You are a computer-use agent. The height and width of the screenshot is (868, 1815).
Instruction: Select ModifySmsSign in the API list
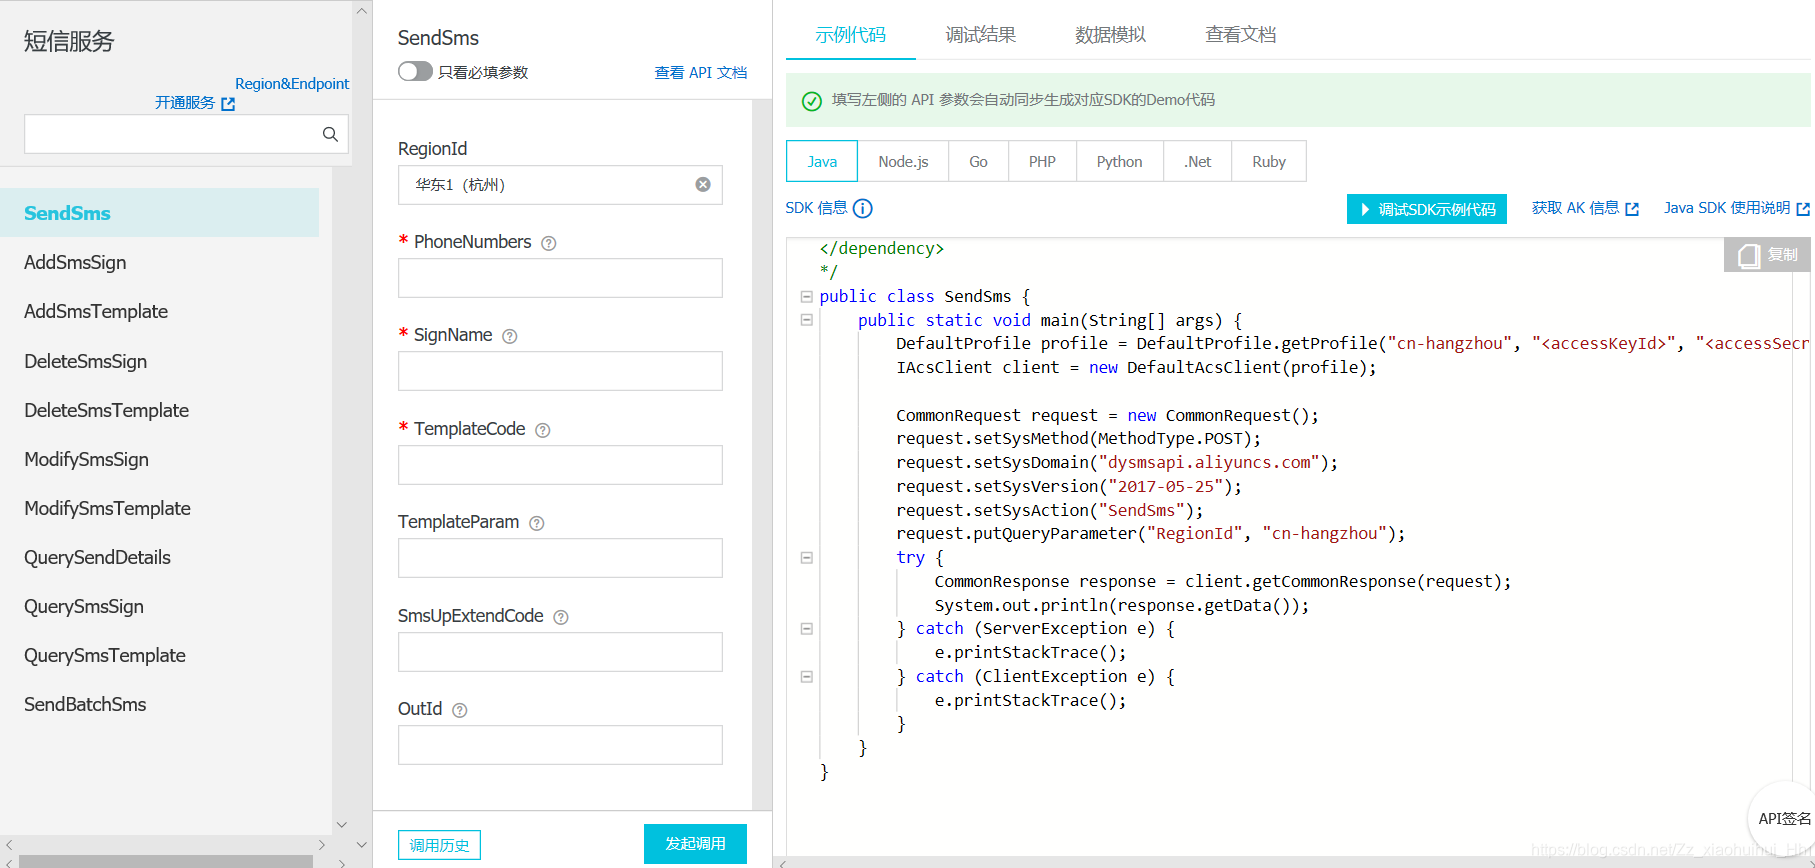pyautogui.click(x=86, y=459)
